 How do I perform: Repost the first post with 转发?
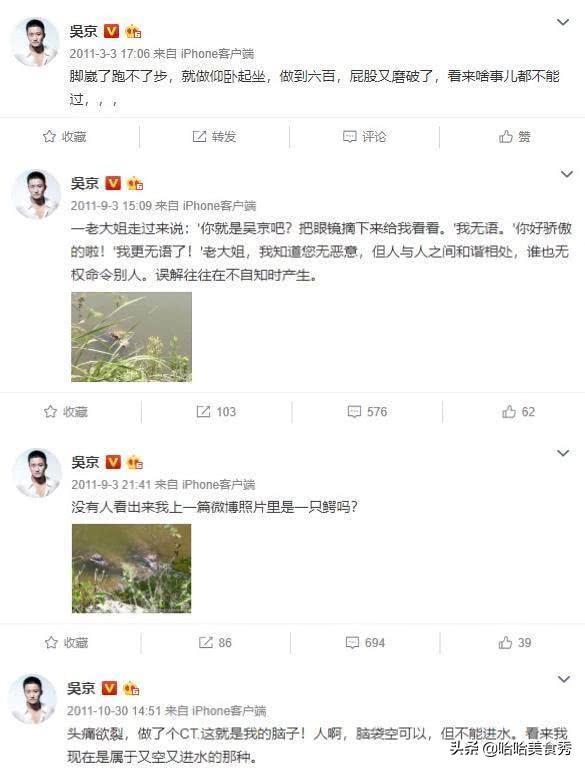[214, 136]
